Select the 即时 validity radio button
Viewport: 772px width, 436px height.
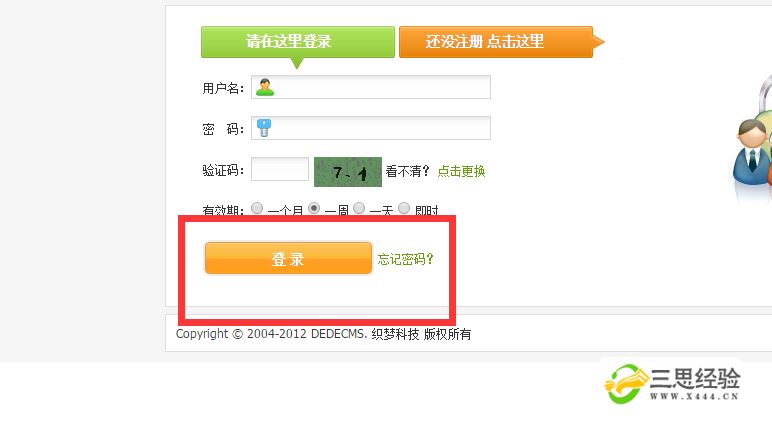tap(404, 208)
